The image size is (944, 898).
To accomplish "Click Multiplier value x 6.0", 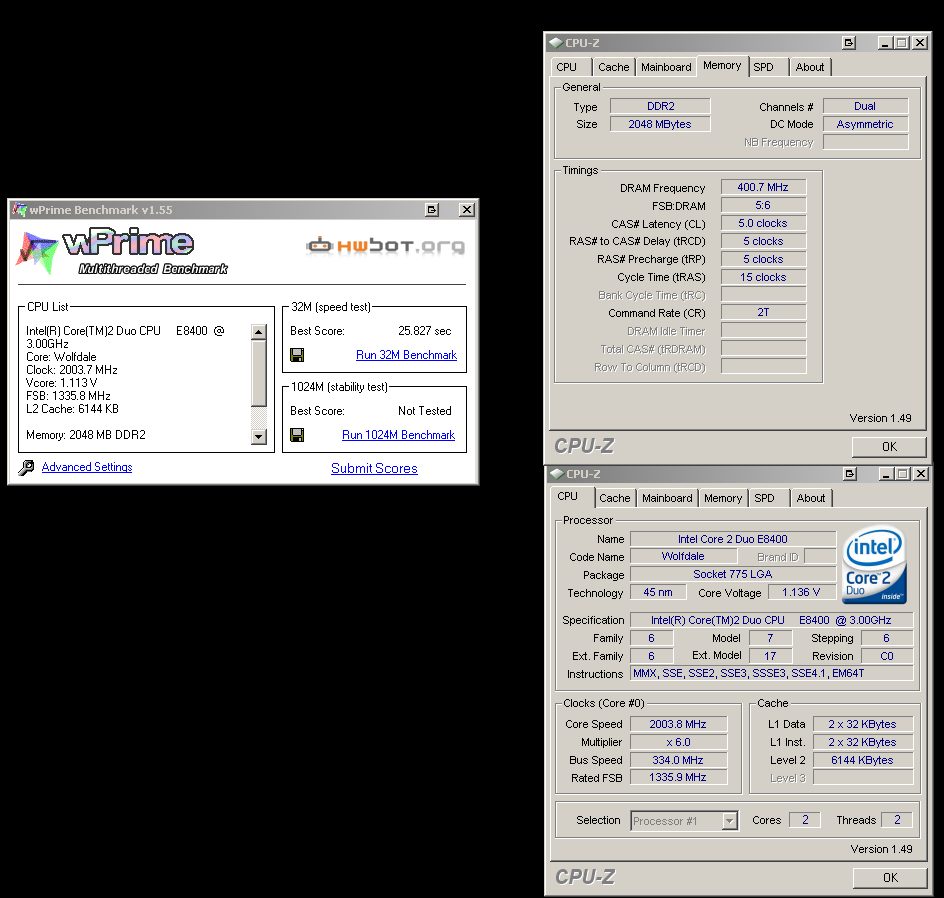I will [x=678, y=742].
